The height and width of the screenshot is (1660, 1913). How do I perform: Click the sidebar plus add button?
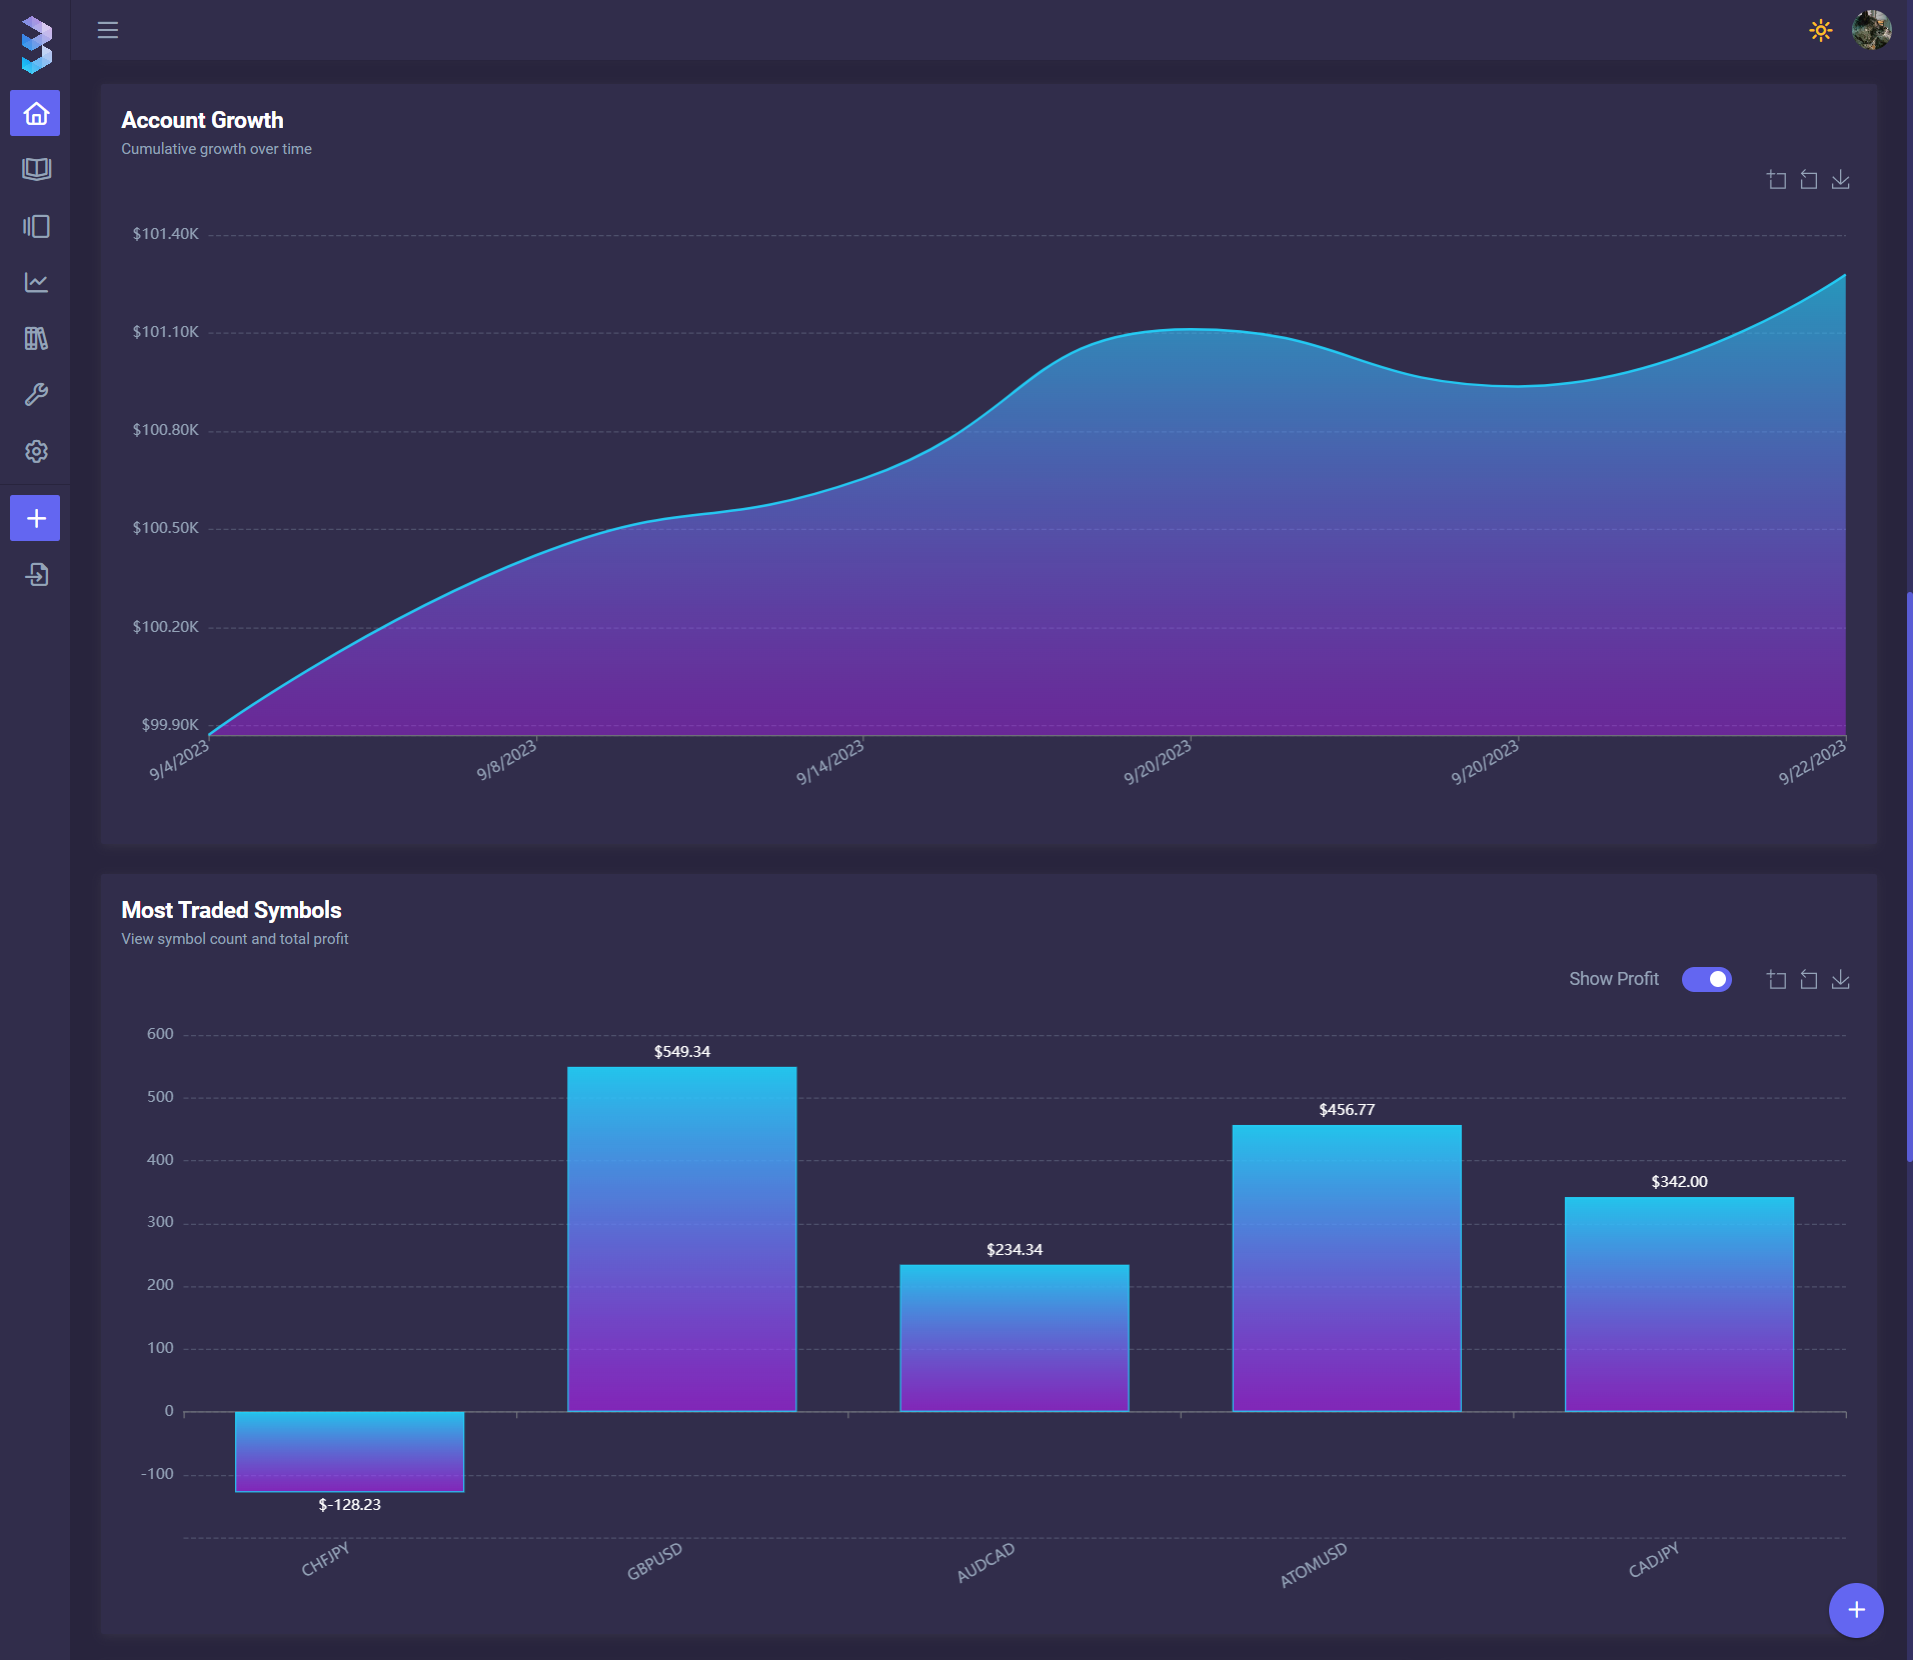[x=36, y=518]
